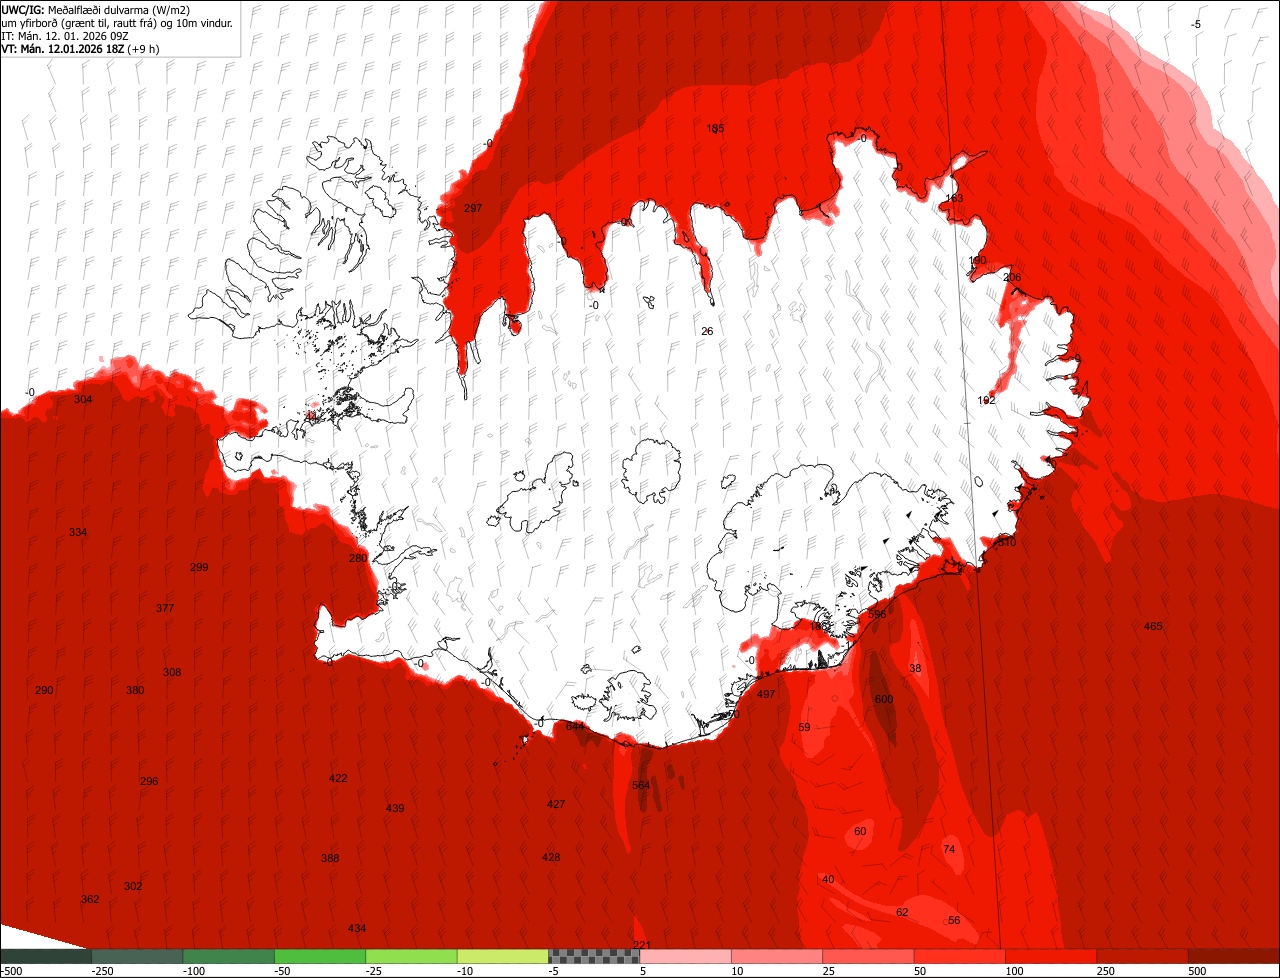Click the green swatch between -100 and -50
Screen dimensions: 1280x978
[x=229, y=957]
